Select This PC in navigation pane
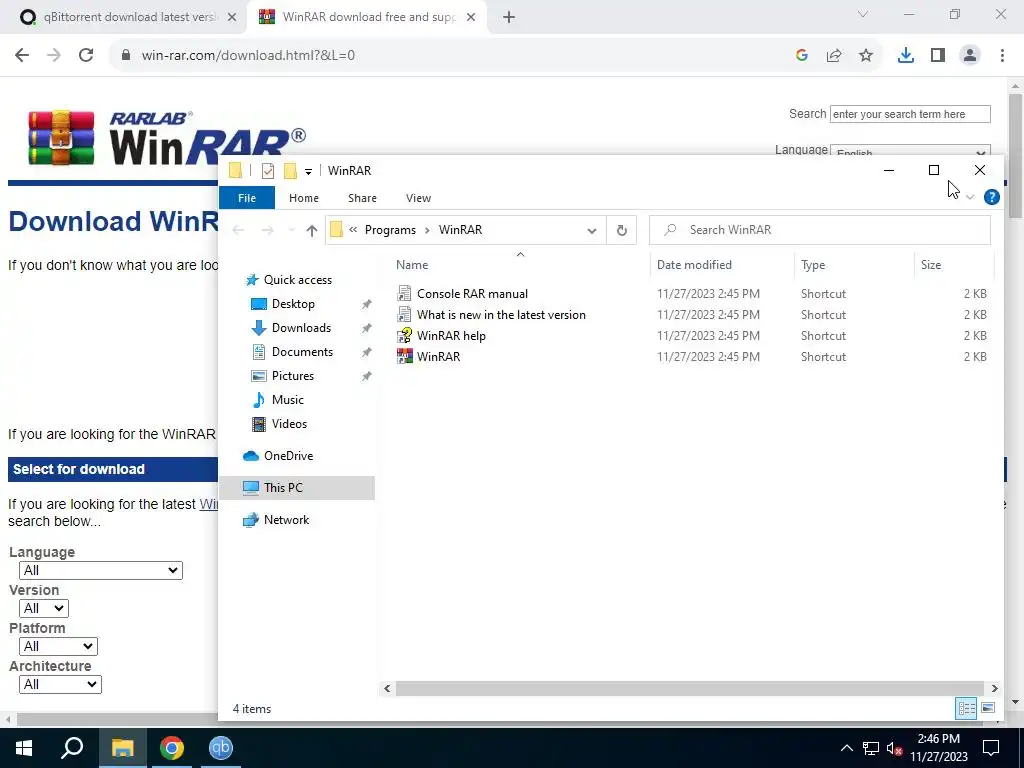Viewport: 1024px width, 768px height. (x=283, y=488)
